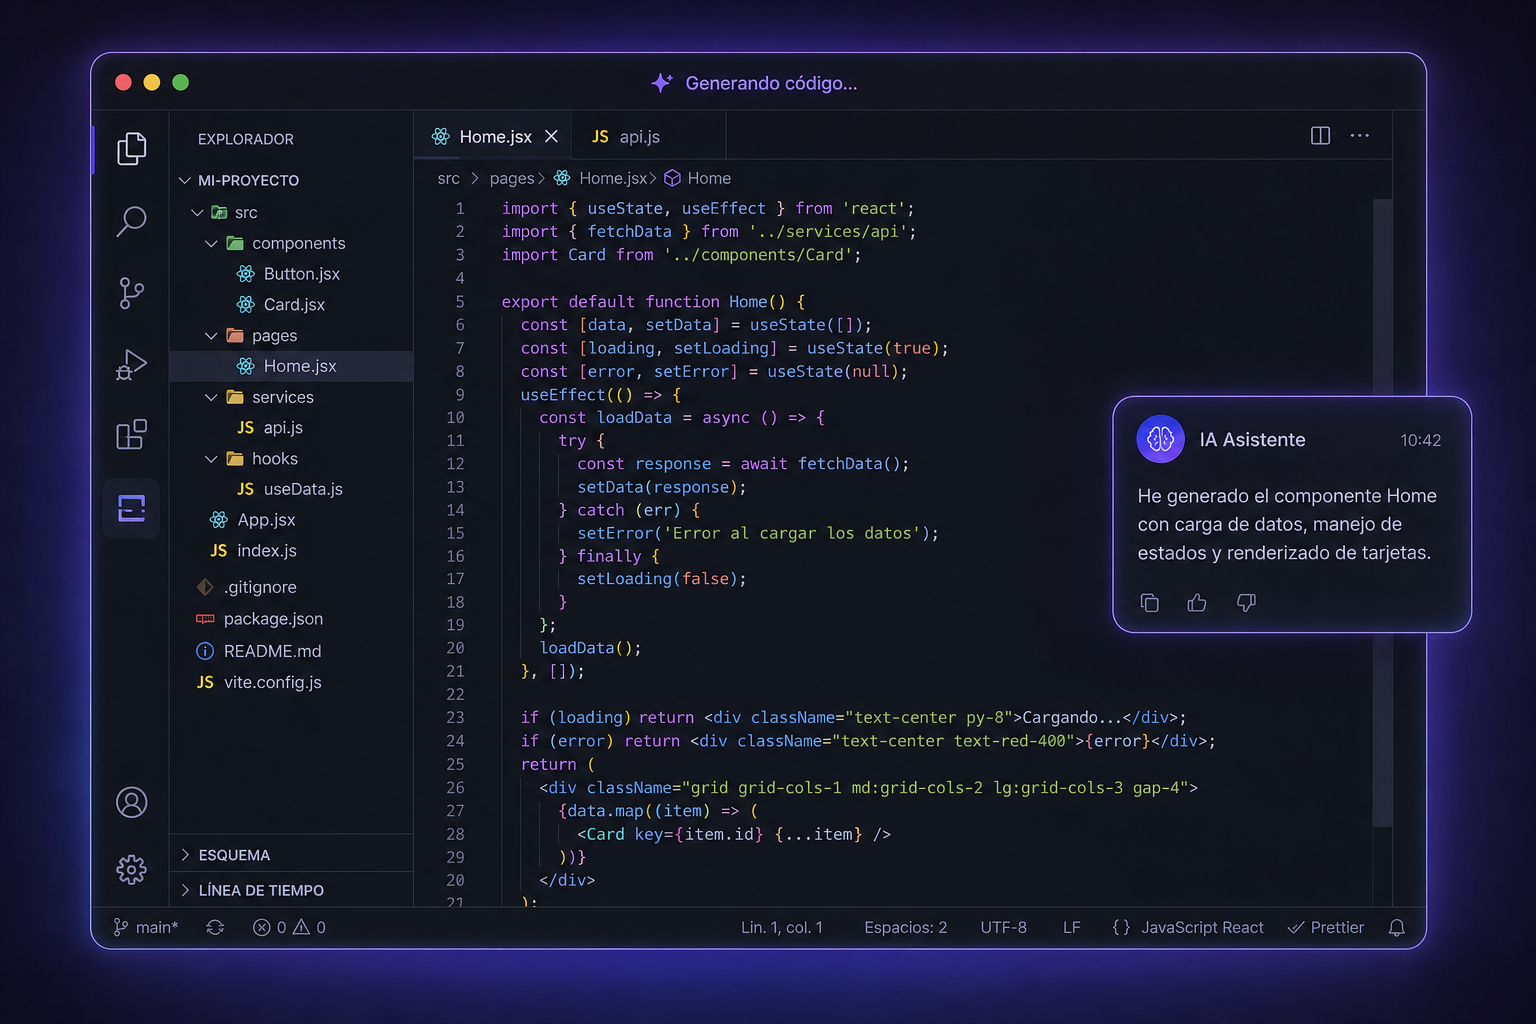Open the Accounts avatar icon
Image resolution: width=1536 pixels, height=1024 pixels.
(131, 802)
